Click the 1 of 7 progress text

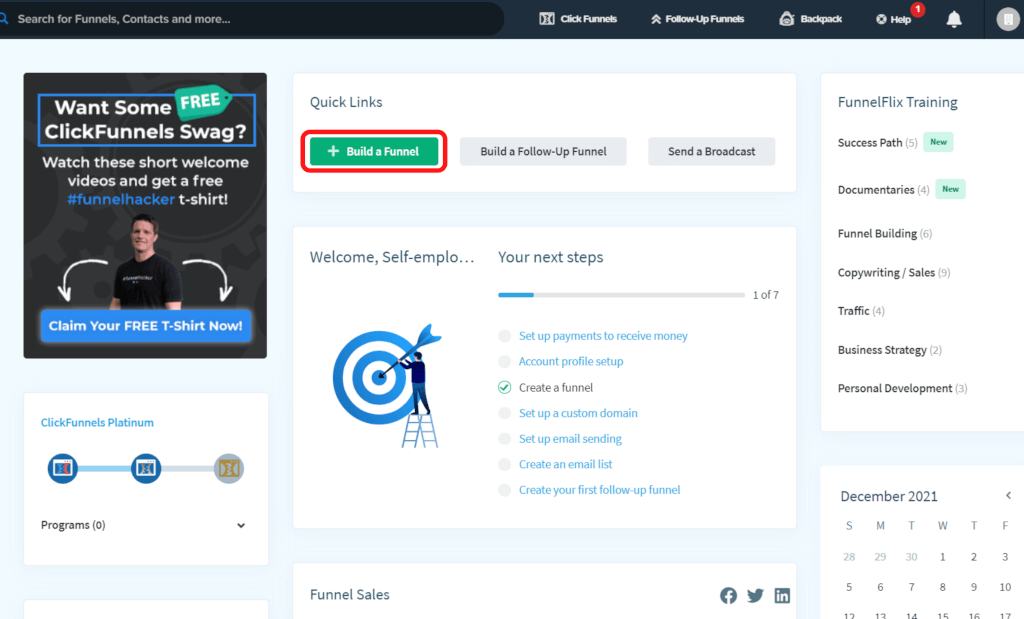(765, 295)
